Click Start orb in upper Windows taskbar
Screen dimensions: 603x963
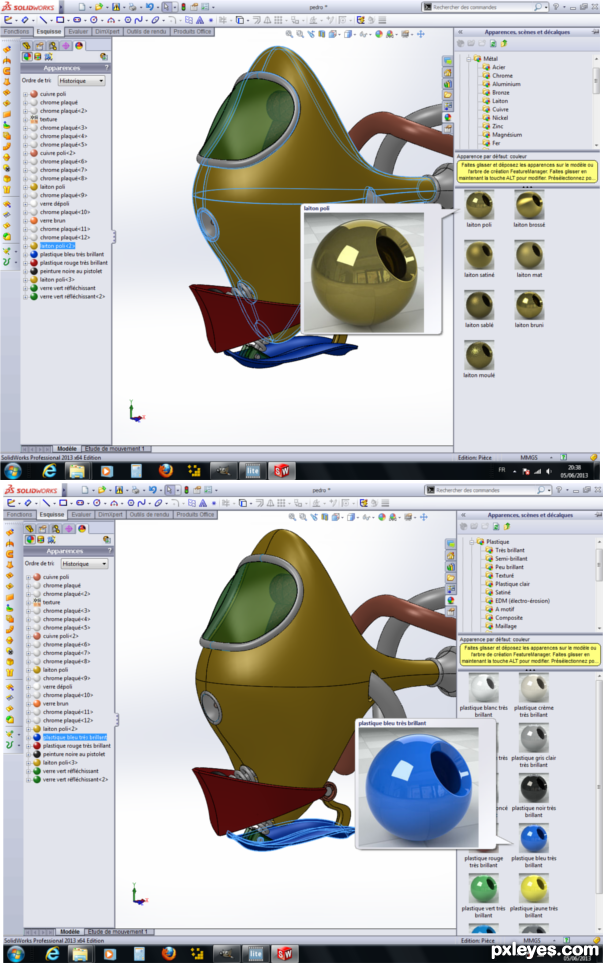pos(13,470)
